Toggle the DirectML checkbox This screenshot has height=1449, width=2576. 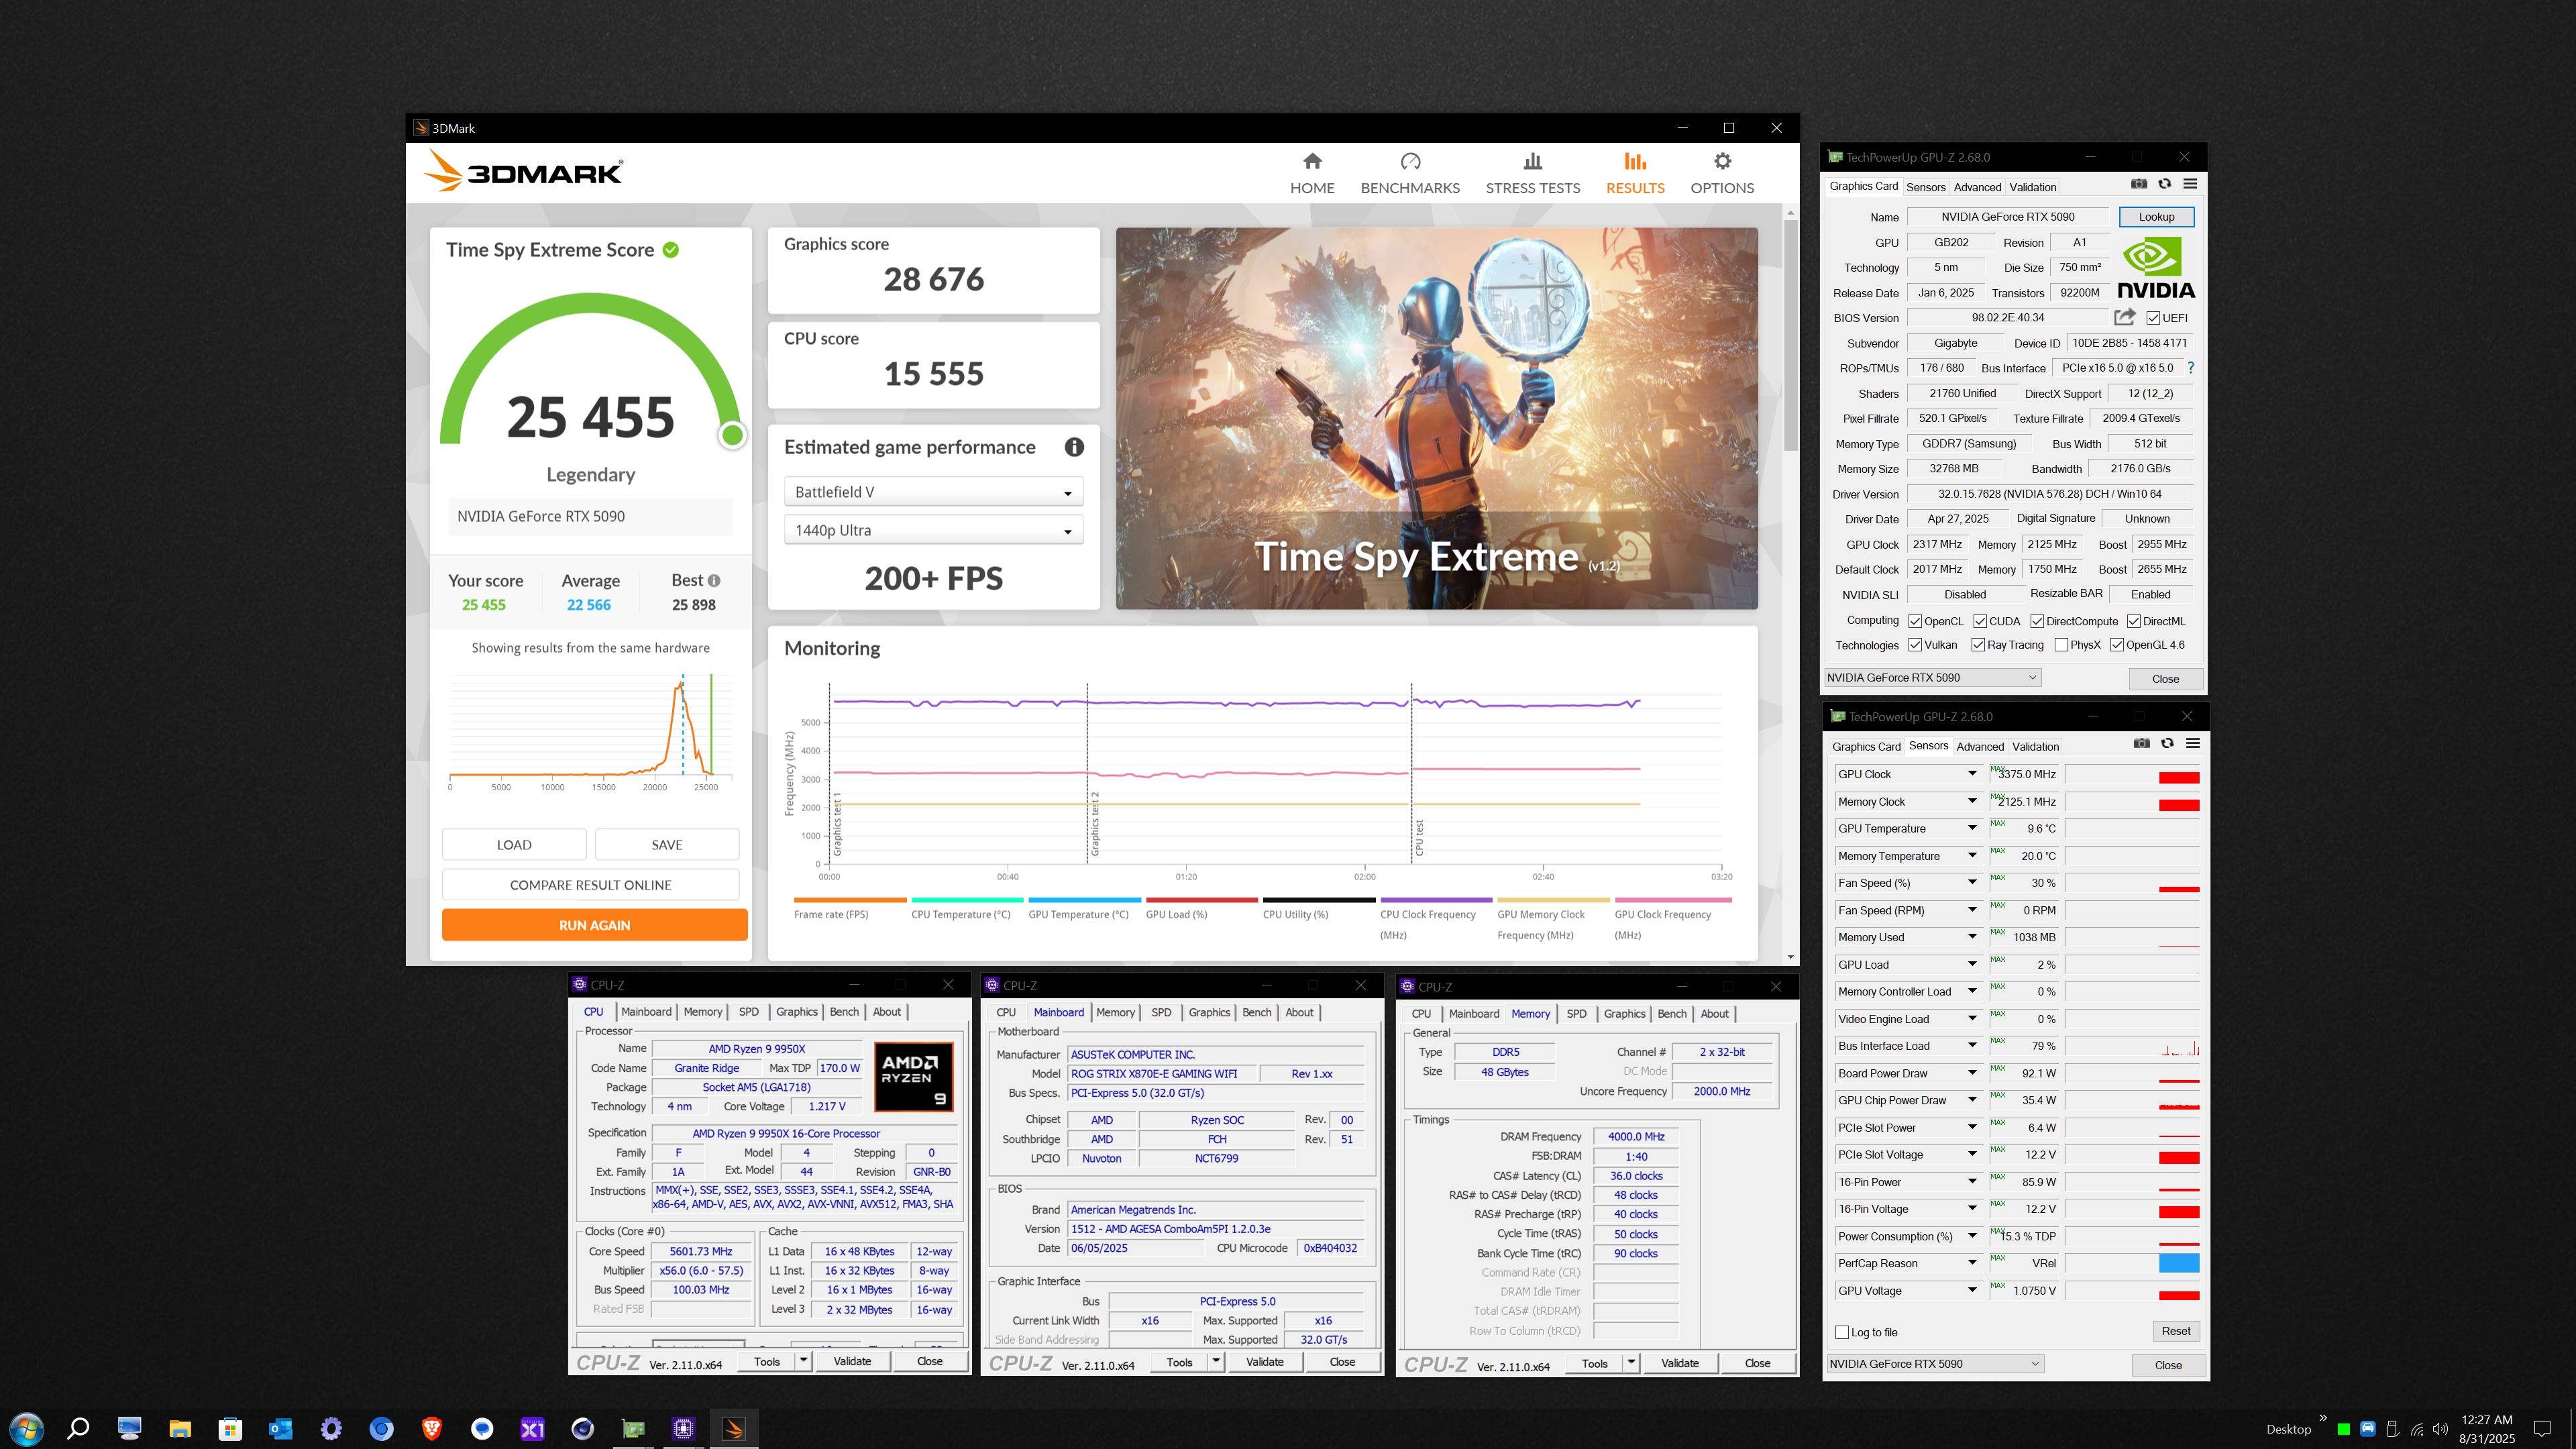tap(2133, 621)
